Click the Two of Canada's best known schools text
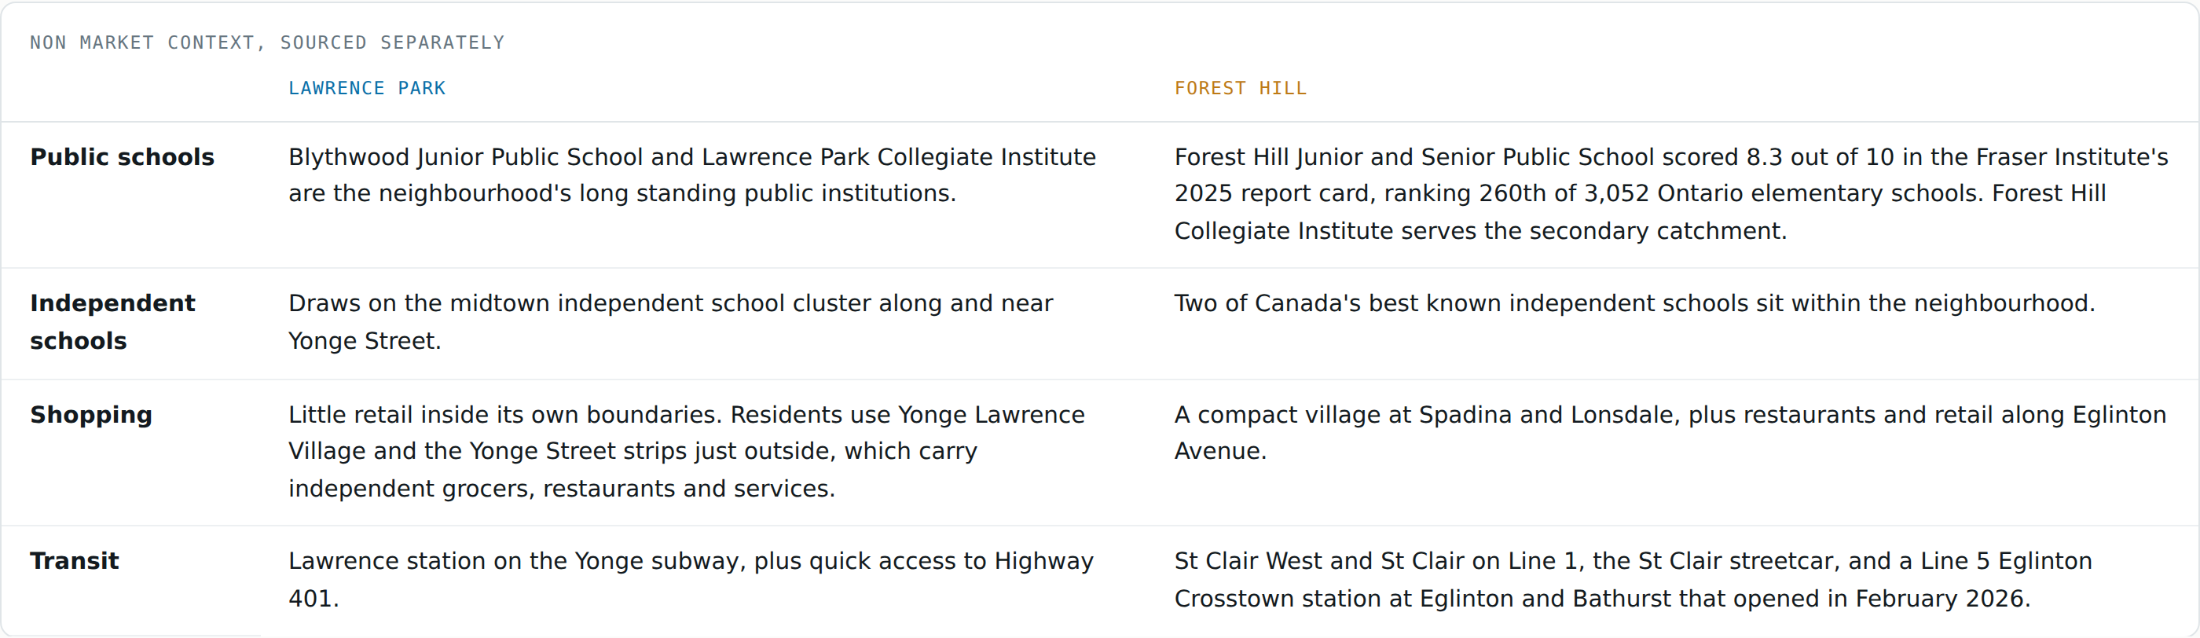 pyautogui.click(x=1634, y=303)
